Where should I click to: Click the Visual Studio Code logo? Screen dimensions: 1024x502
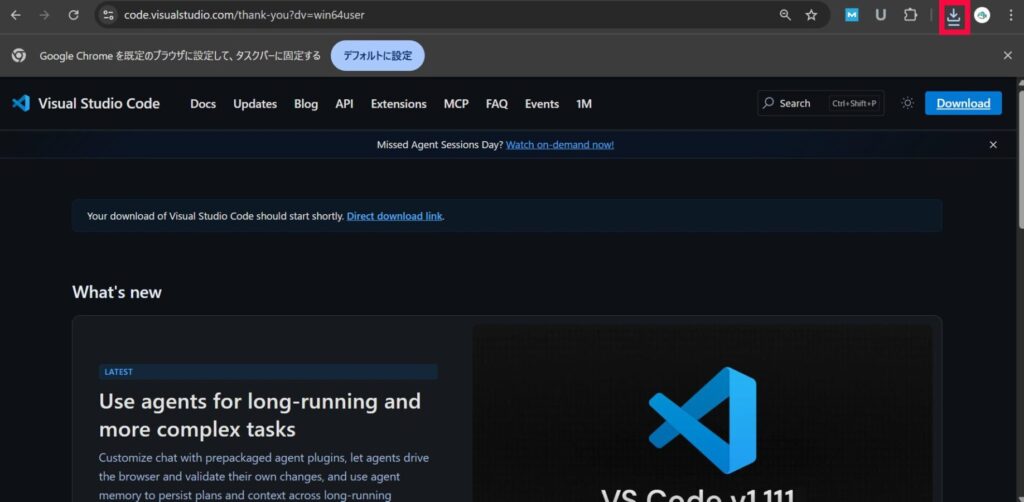tap(21, 103)
